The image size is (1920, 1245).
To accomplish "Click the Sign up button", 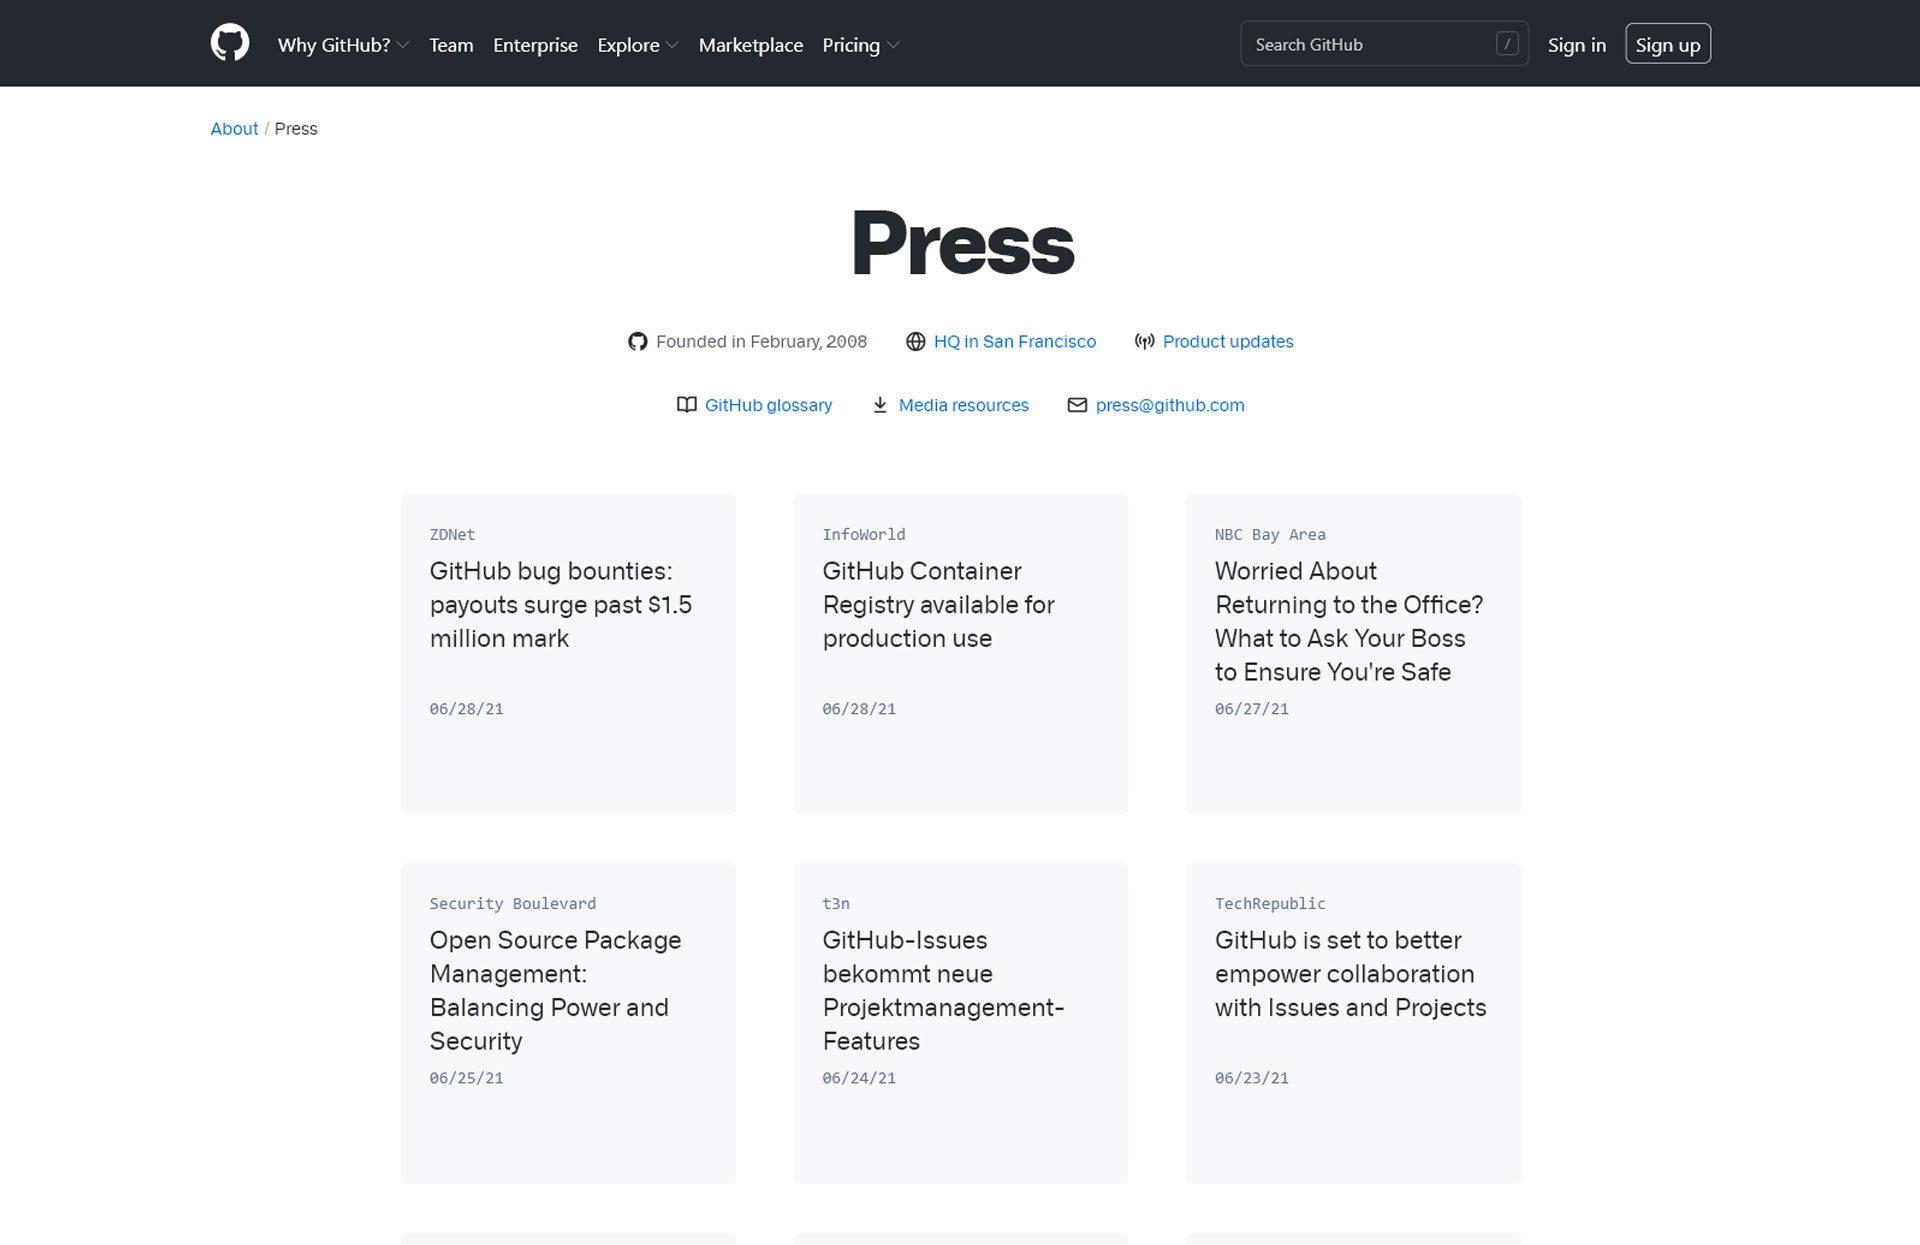I will [1668, 44].
